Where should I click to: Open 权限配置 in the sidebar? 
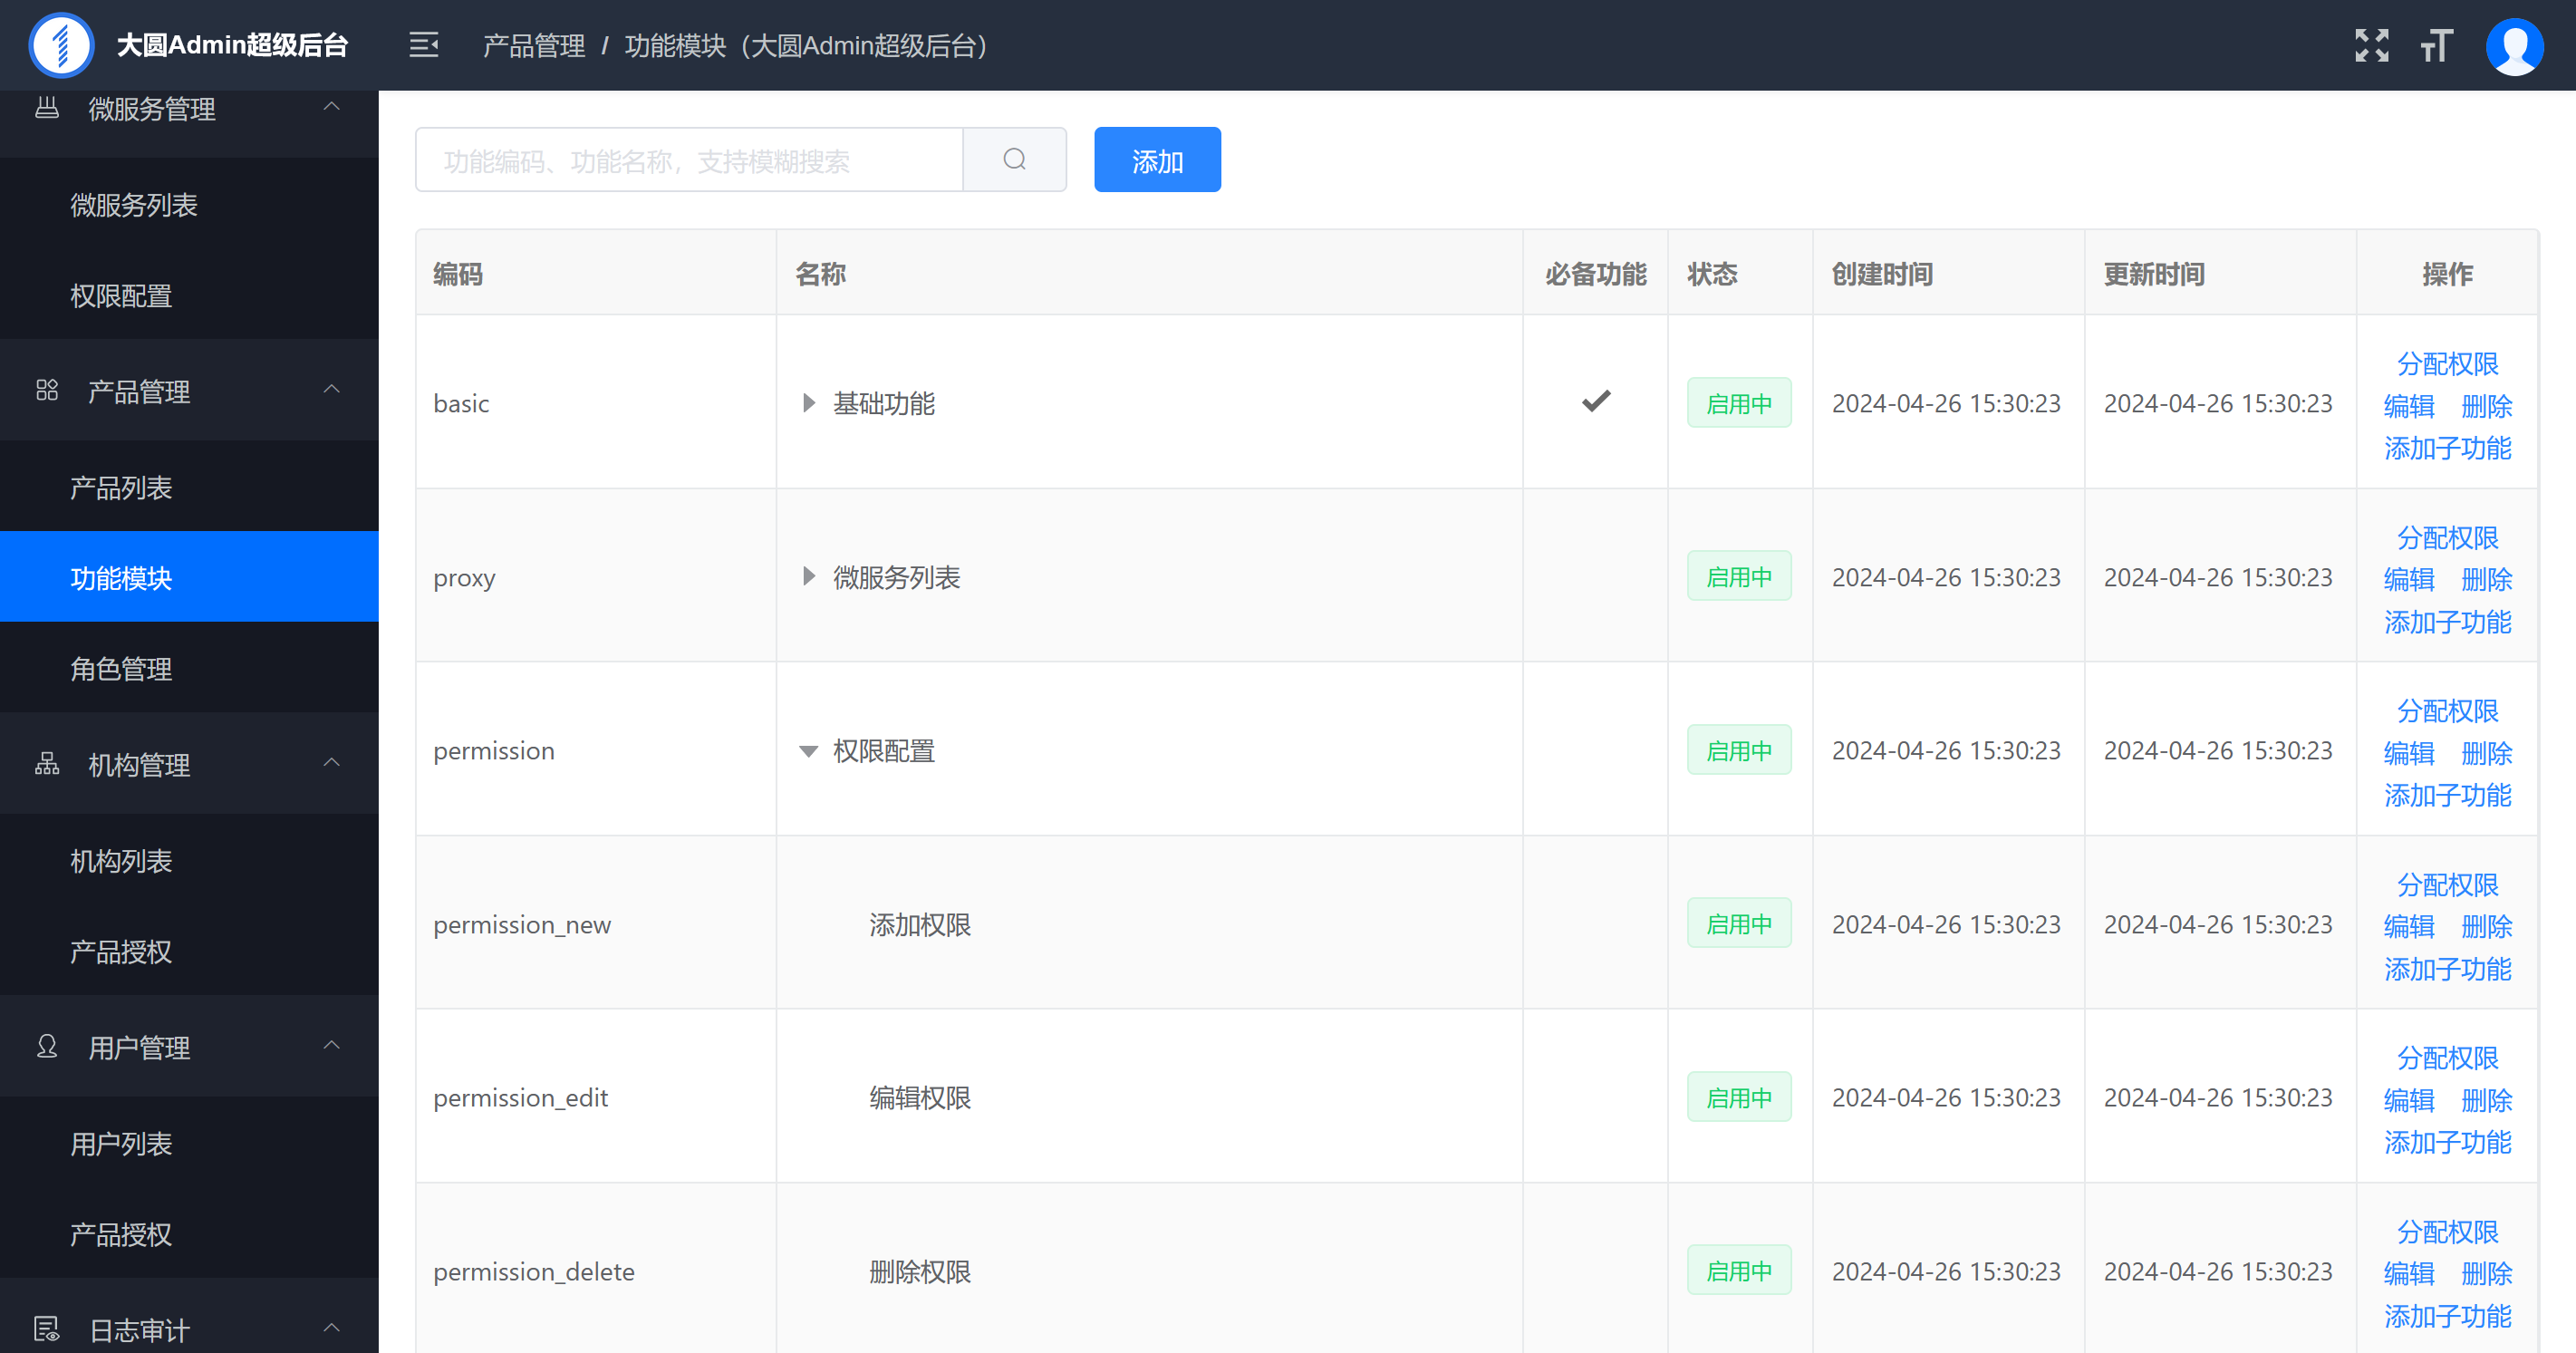pos(189,296)
